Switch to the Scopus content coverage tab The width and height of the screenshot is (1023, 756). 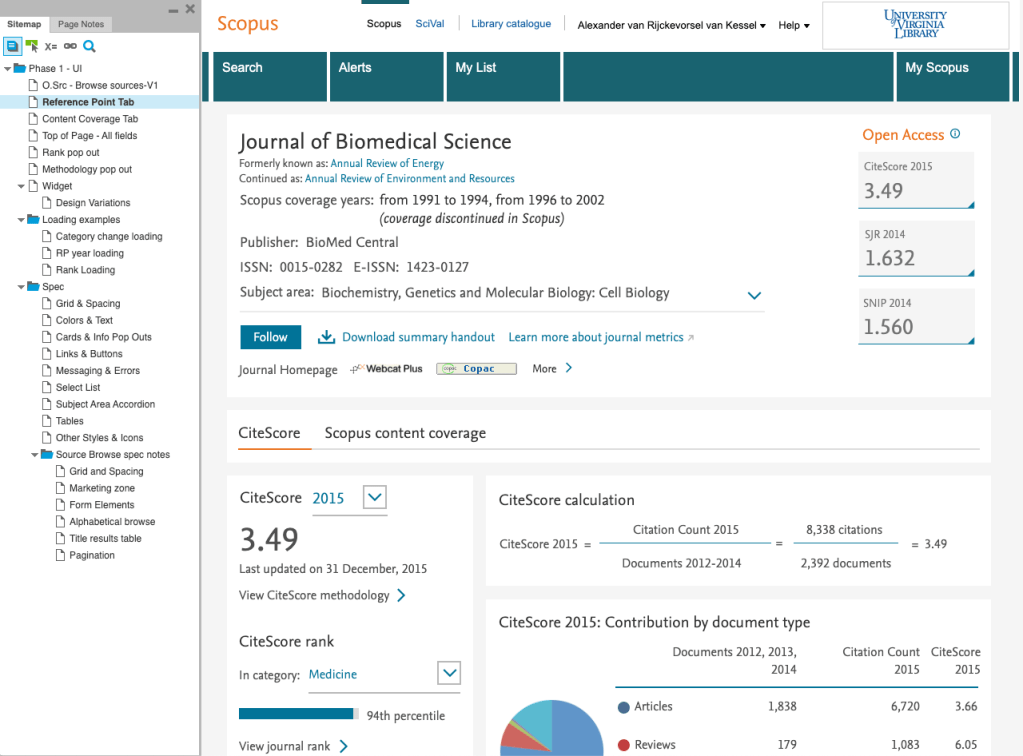(405, 433)
